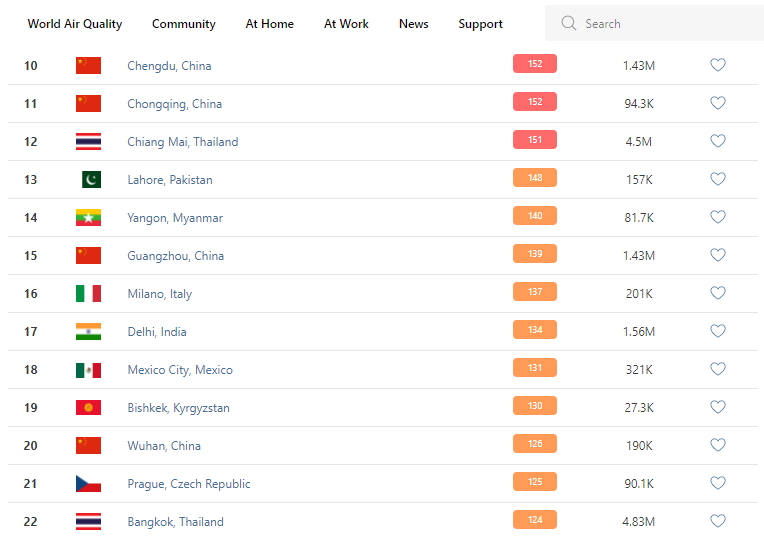Expand the At Work menu
This screenshot has width=764, height=540.
(346, 23)
